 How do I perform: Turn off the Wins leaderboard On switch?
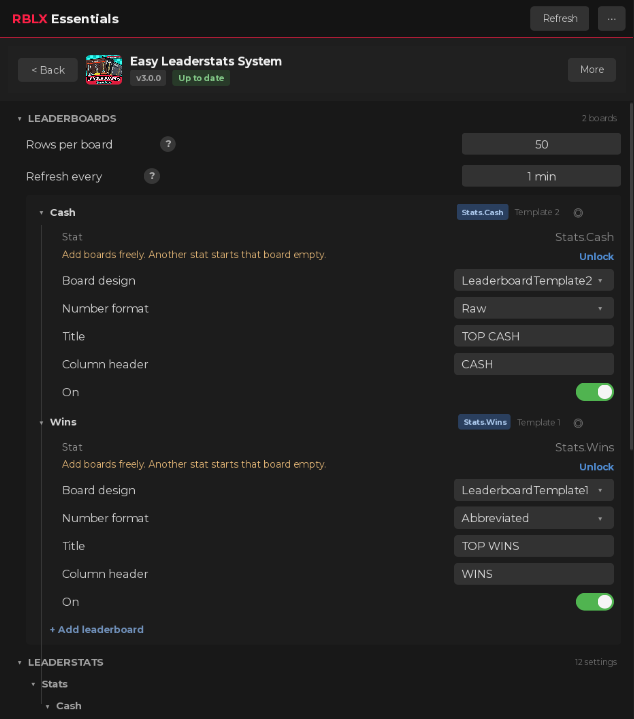coord(595,602)
